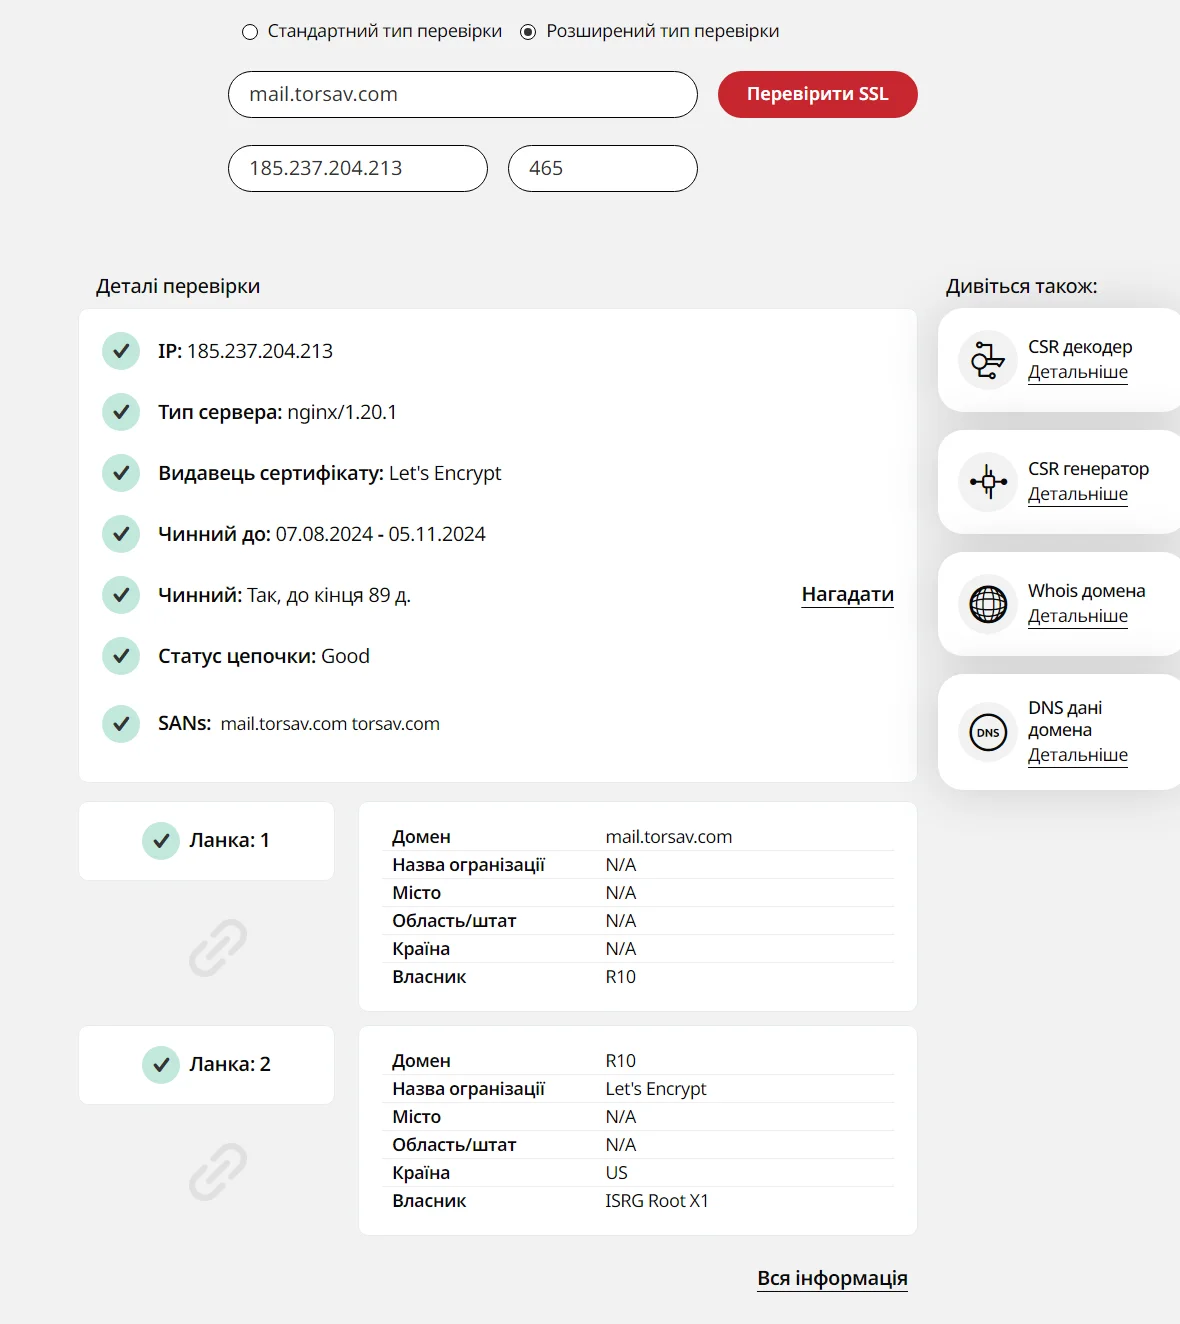Open Детальніше under CSR генератор

coord(1078,494)
